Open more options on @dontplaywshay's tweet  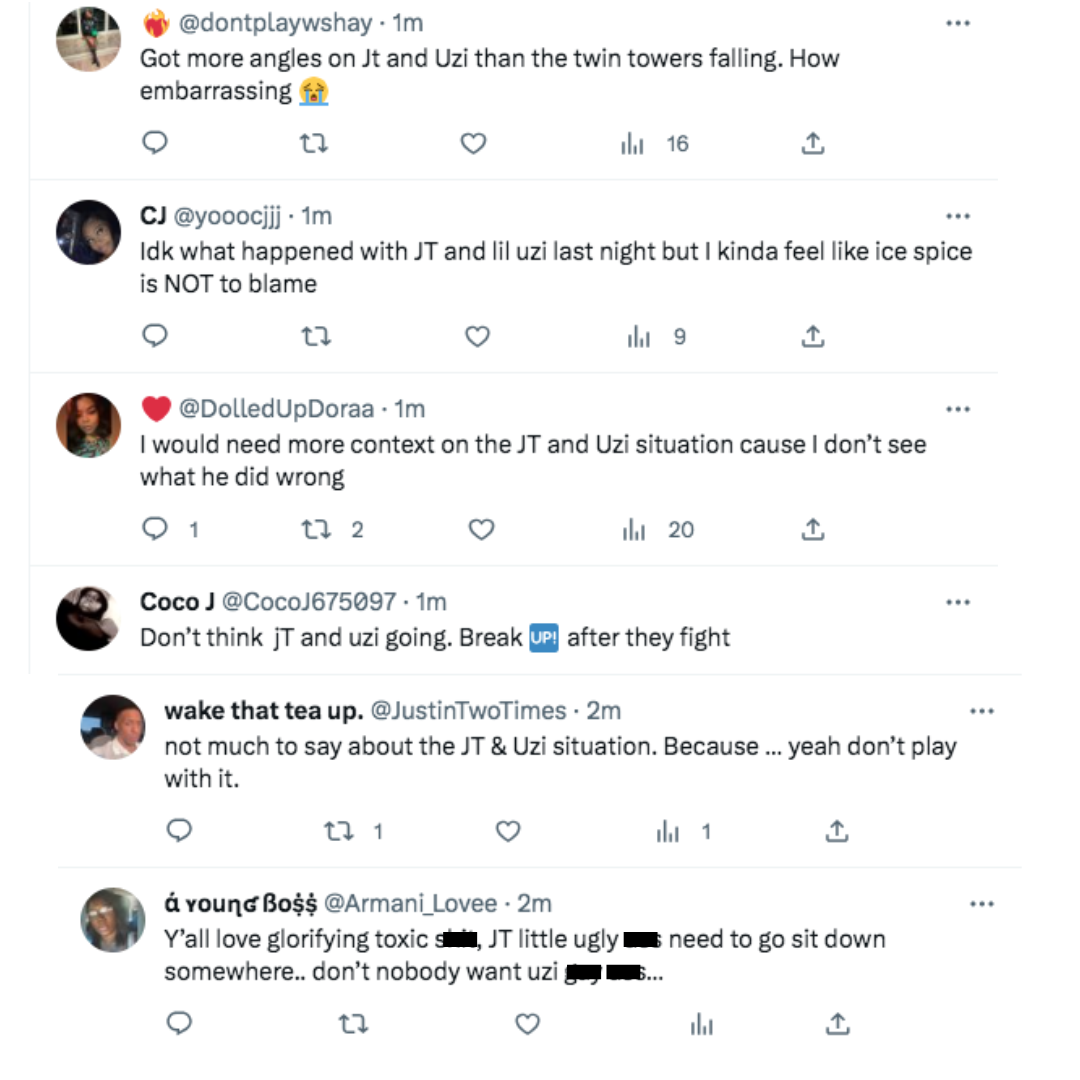[957, 23]
